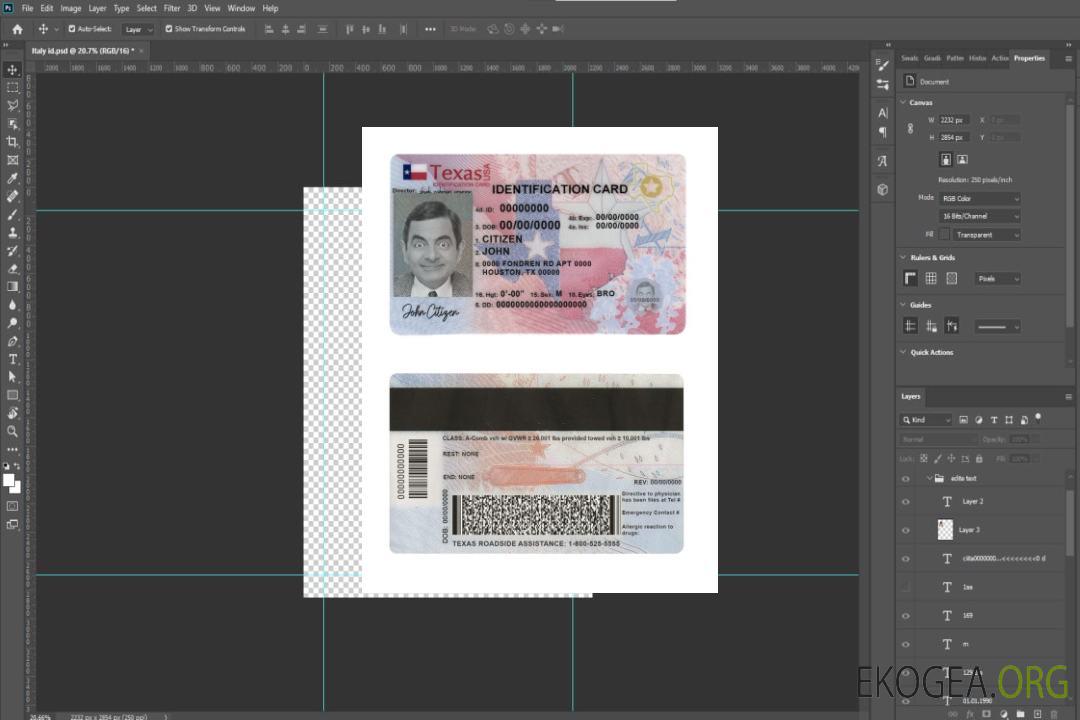This screenshot has width=1080, height=720.
Task: Select the Move tool in the toolbox
Action: (x=12, y=70)
